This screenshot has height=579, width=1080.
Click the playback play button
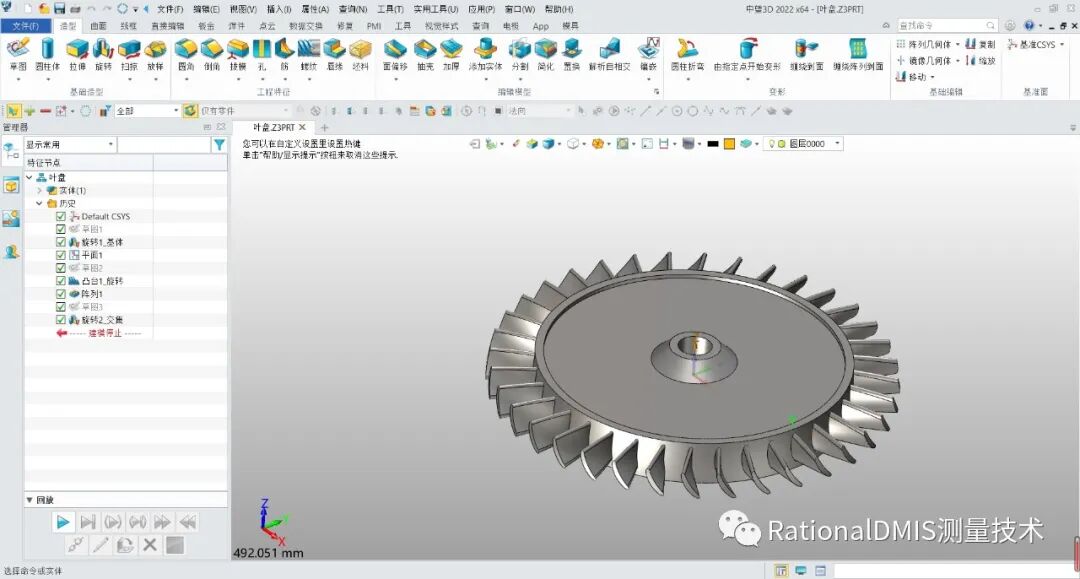[62, 522]
